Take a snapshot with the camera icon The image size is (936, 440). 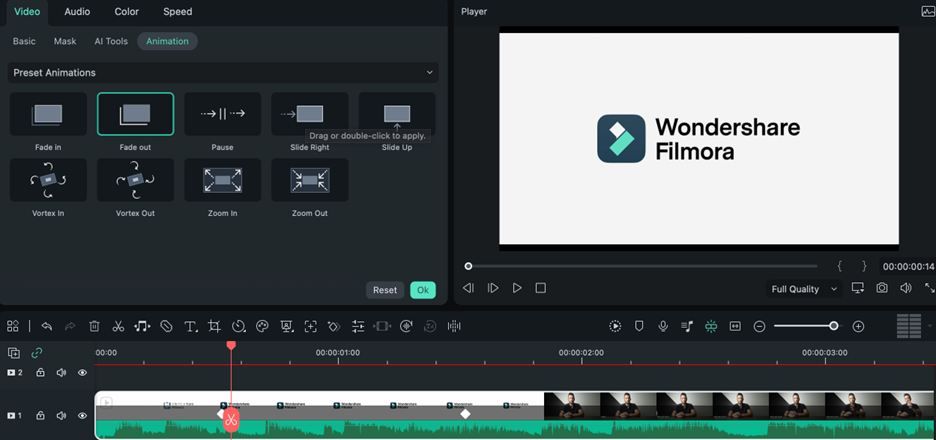882,288
